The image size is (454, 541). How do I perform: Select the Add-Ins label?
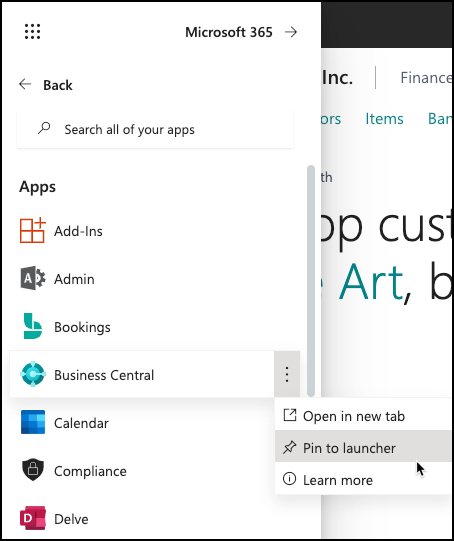(78, 231)
